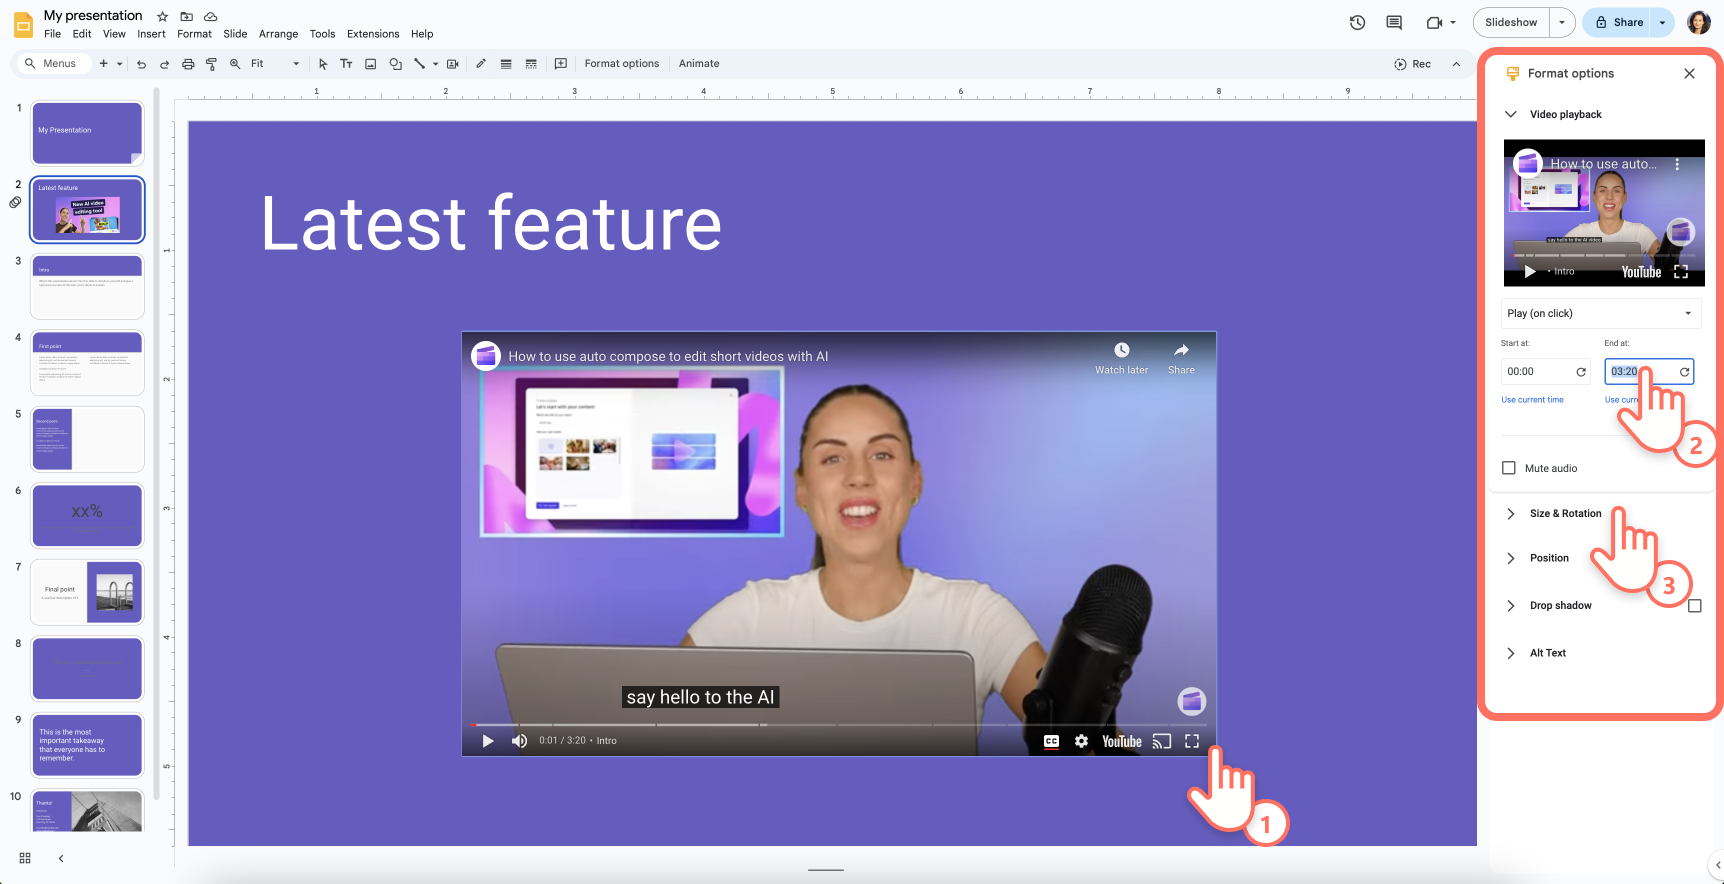Click the move to folder icon
Image resolution: width=1724 pixels, height=884 pixels.
click(186, 16)
